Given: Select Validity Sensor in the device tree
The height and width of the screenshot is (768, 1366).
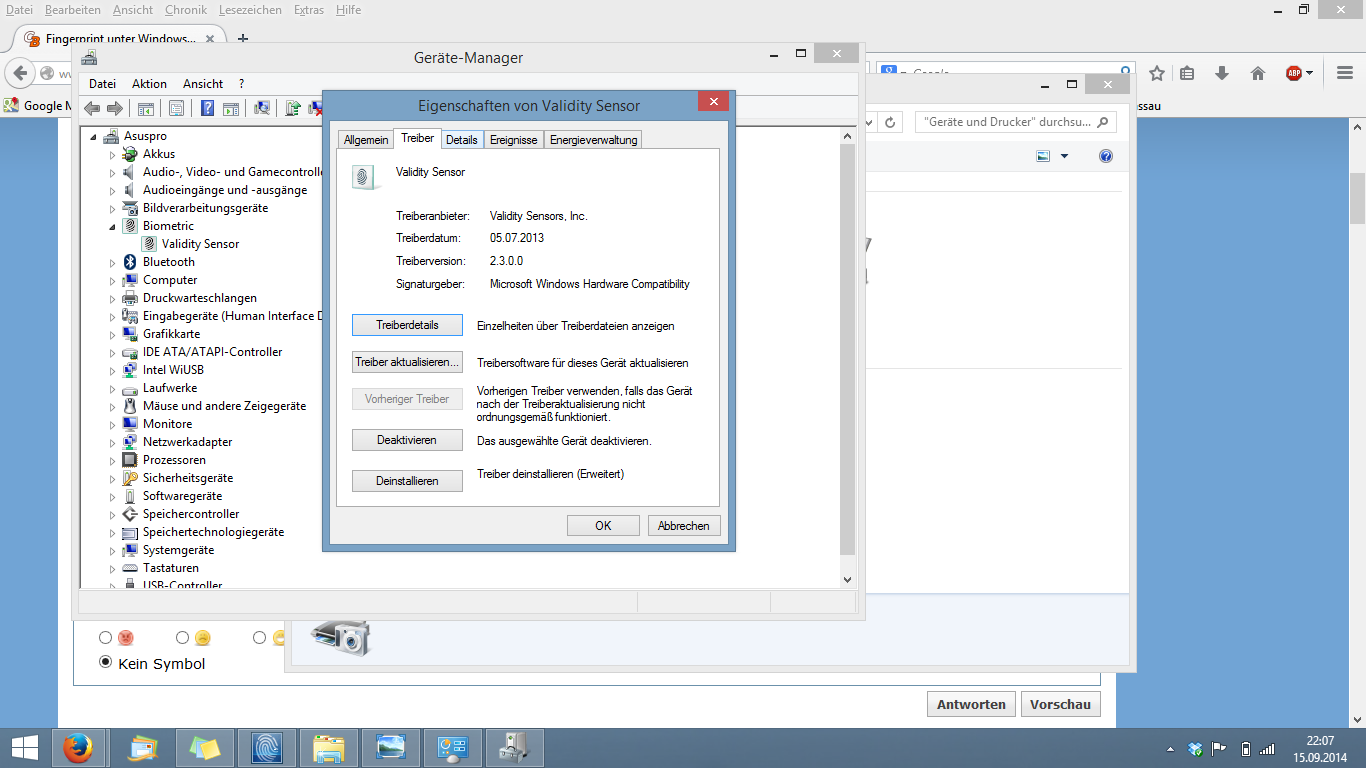Looking at the screenshot, I should pos(200,244).
